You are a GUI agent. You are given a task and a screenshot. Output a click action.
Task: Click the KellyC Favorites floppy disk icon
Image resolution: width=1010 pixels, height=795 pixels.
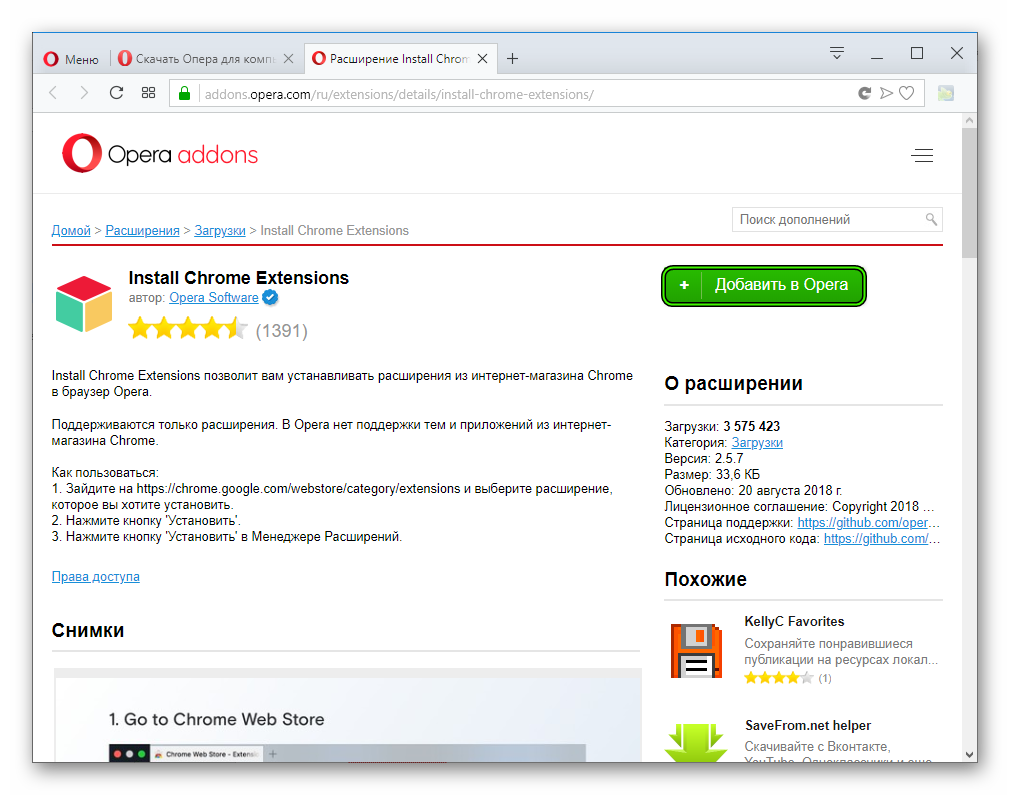coord(696,650)
